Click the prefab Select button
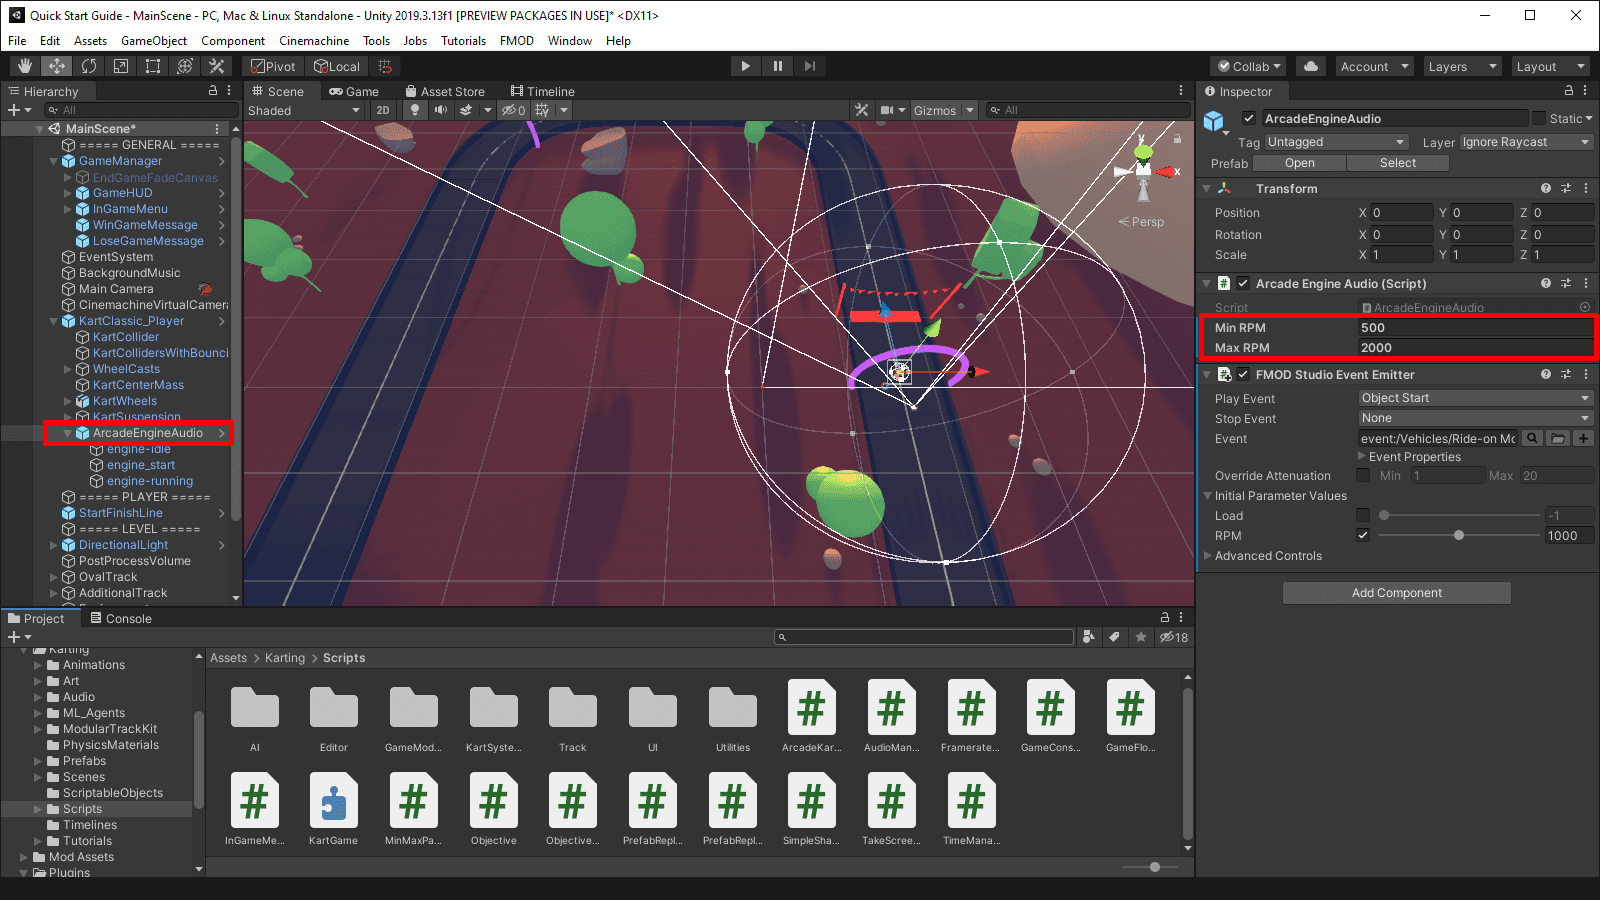 [1397, 163]
